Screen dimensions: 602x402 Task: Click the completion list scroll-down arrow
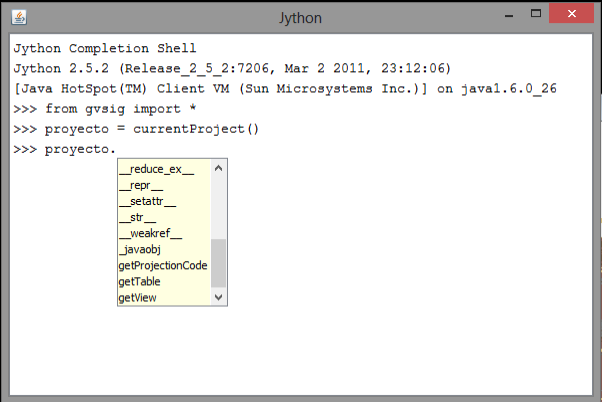[x=218, y=298]
